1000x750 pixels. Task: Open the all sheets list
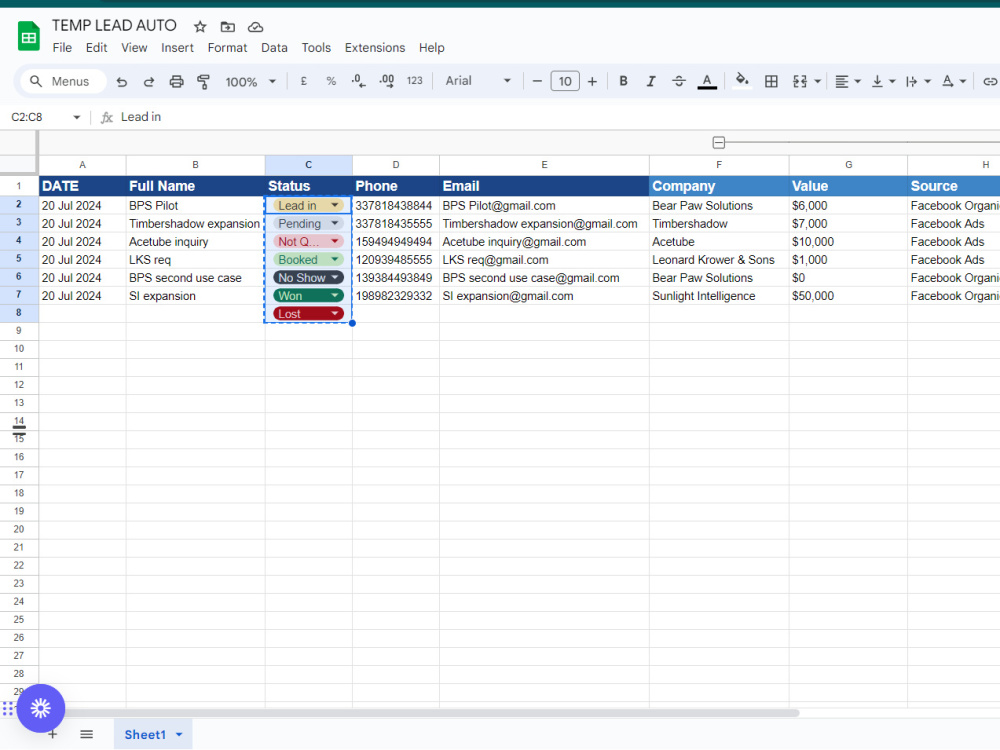point(87,735)
